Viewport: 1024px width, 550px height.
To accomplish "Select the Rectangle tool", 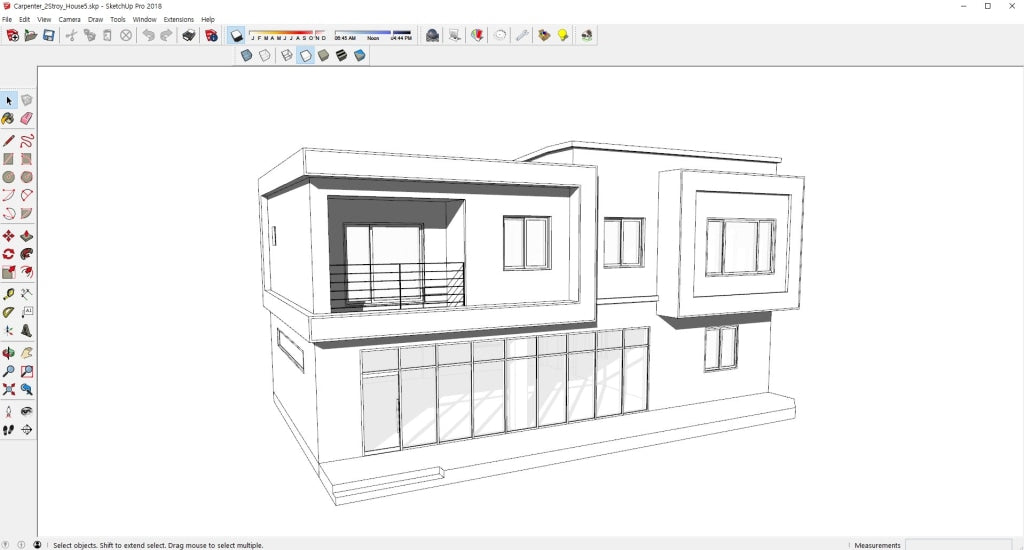I will click(8, 159).
